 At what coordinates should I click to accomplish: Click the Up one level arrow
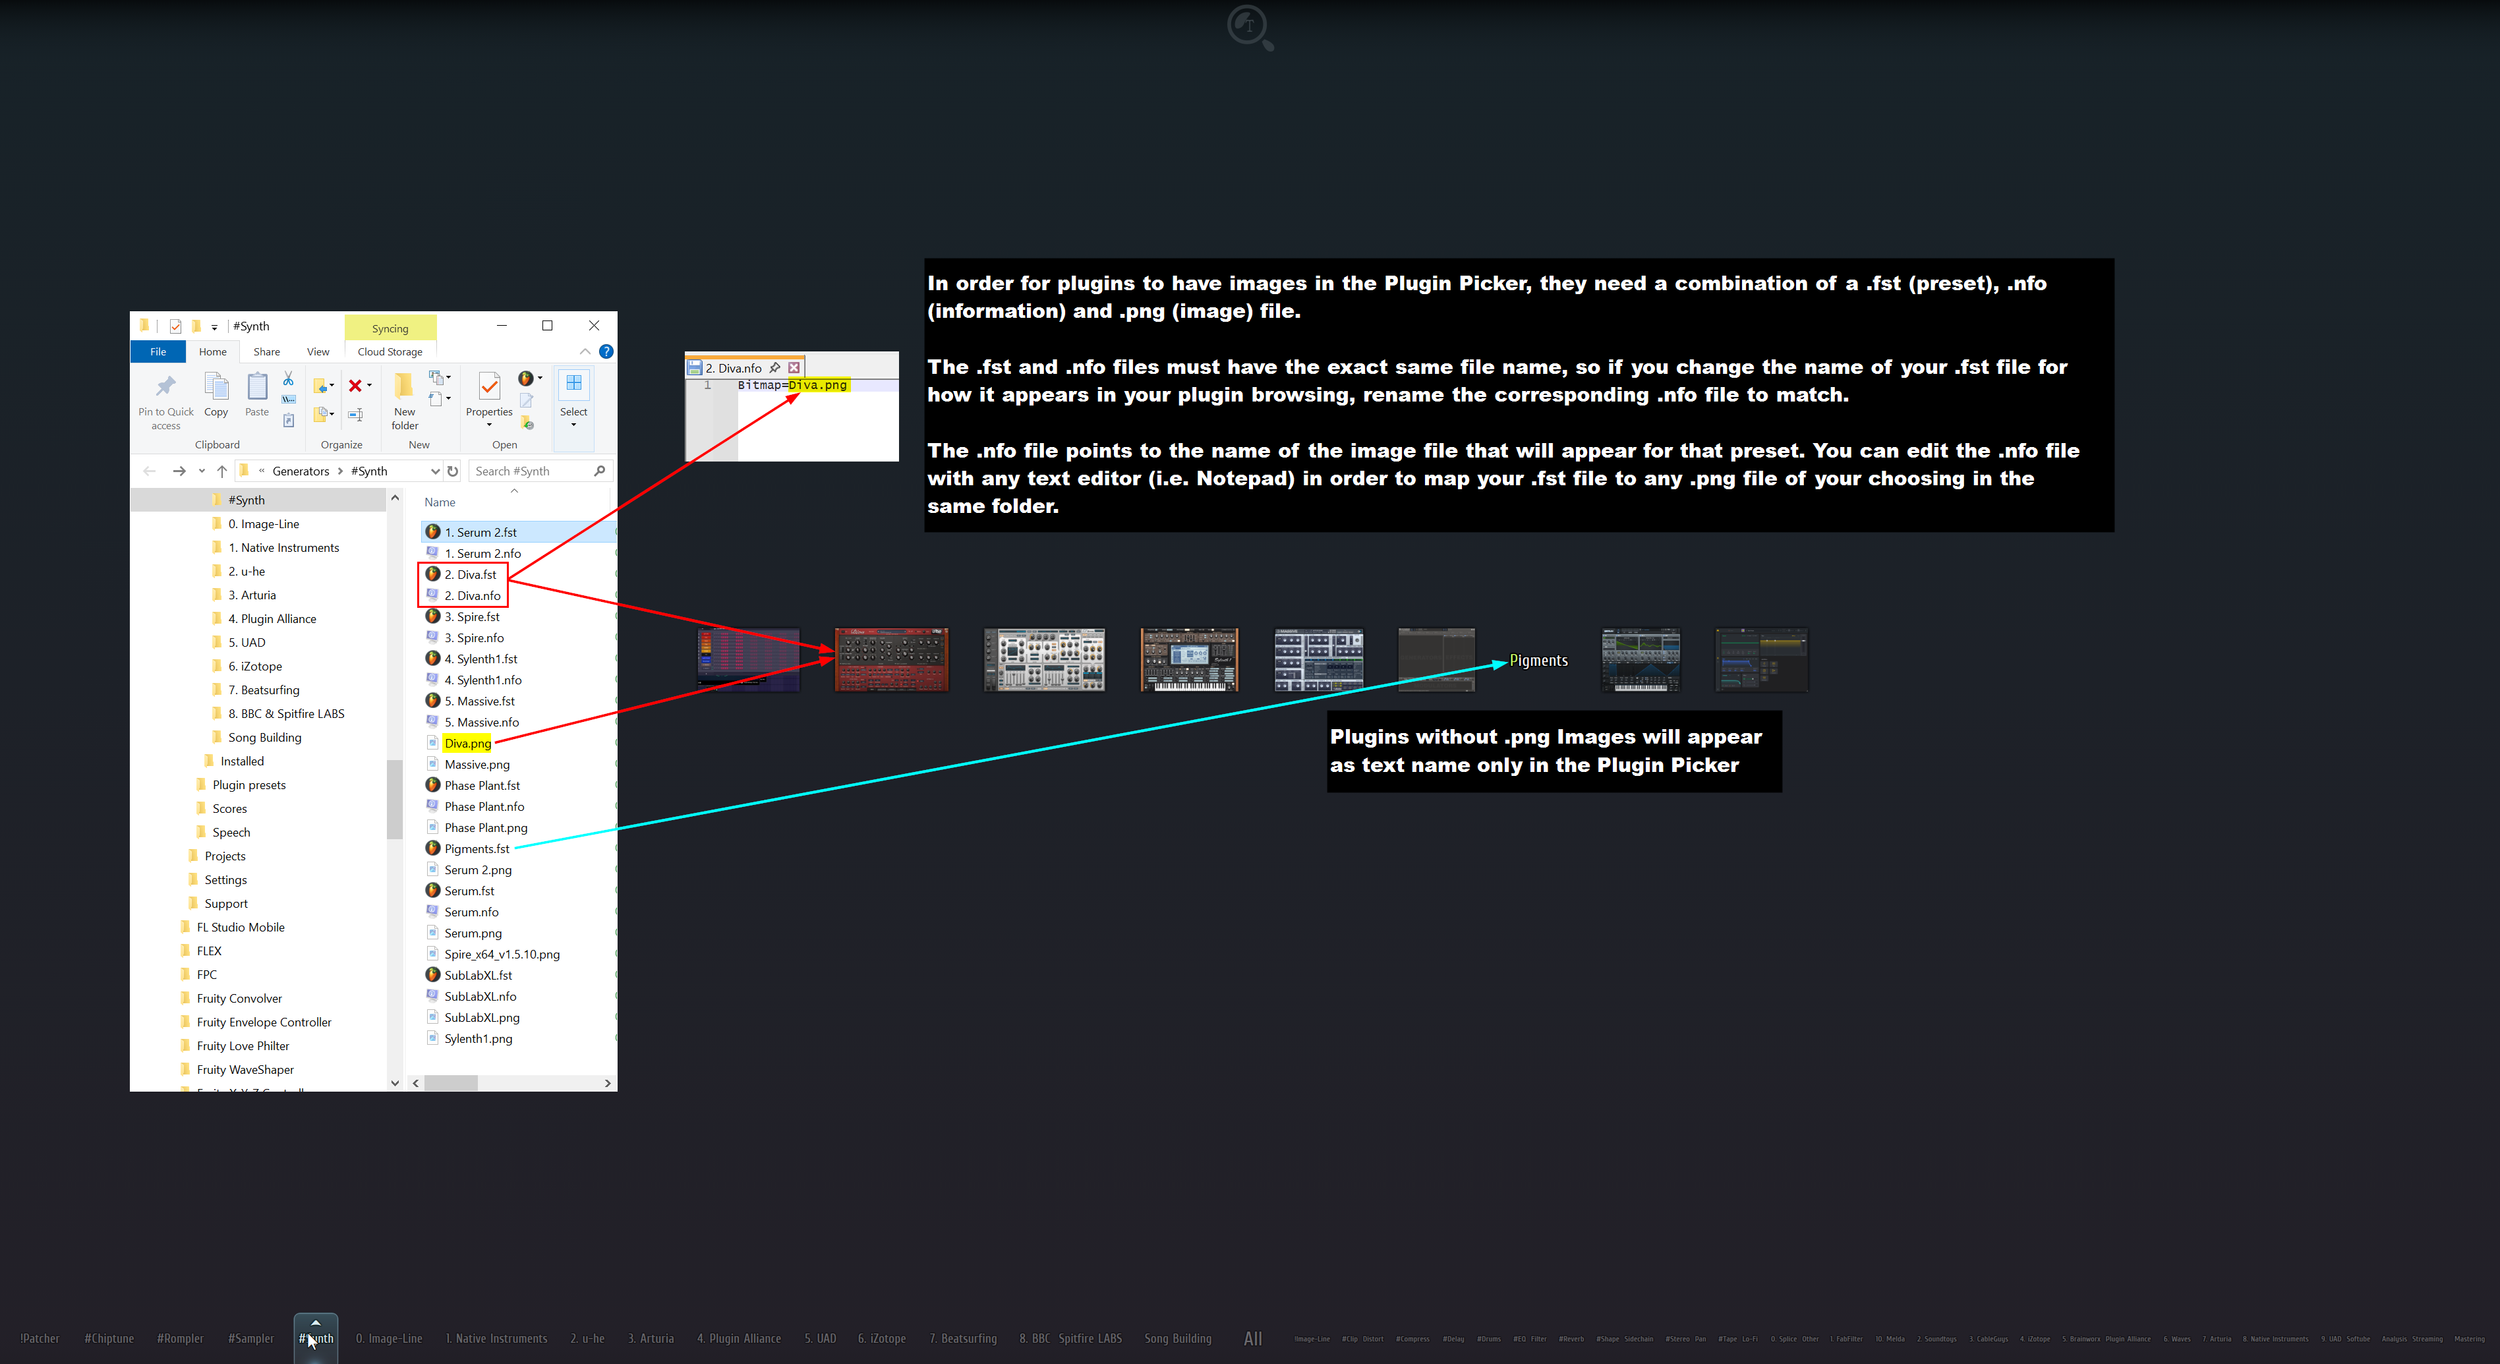pyautogui.click(x=222, y=471)
